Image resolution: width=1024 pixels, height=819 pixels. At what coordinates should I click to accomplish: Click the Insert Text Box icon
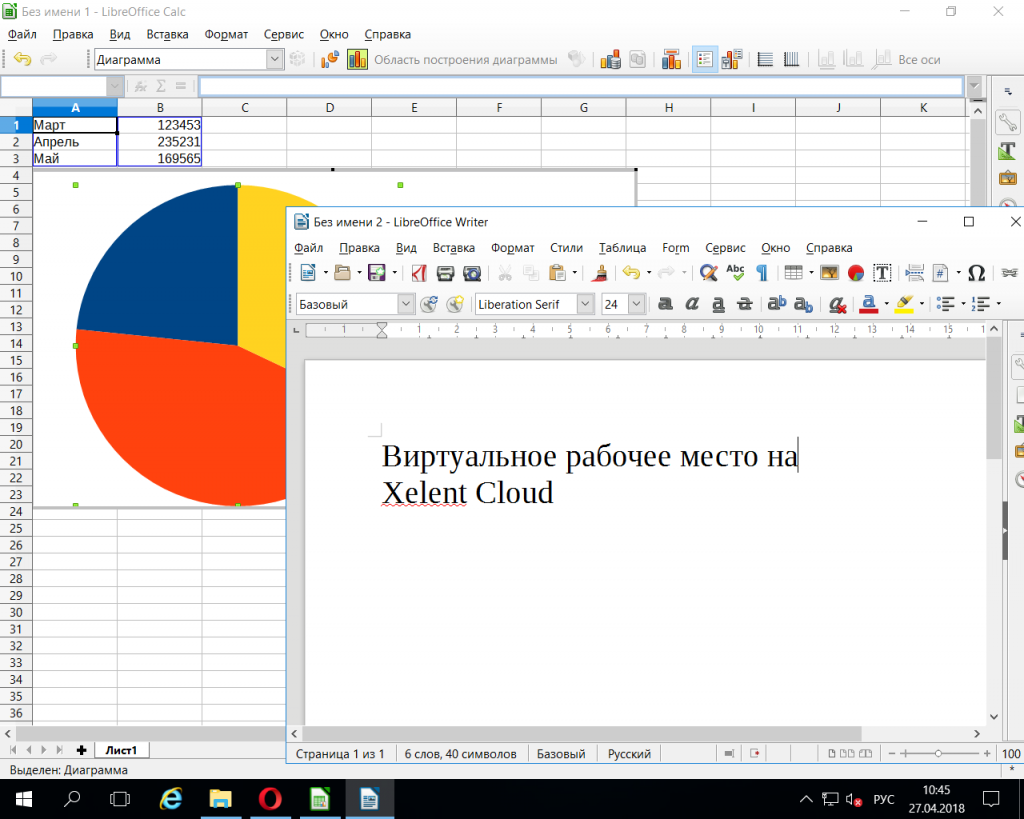click(882, 273)
